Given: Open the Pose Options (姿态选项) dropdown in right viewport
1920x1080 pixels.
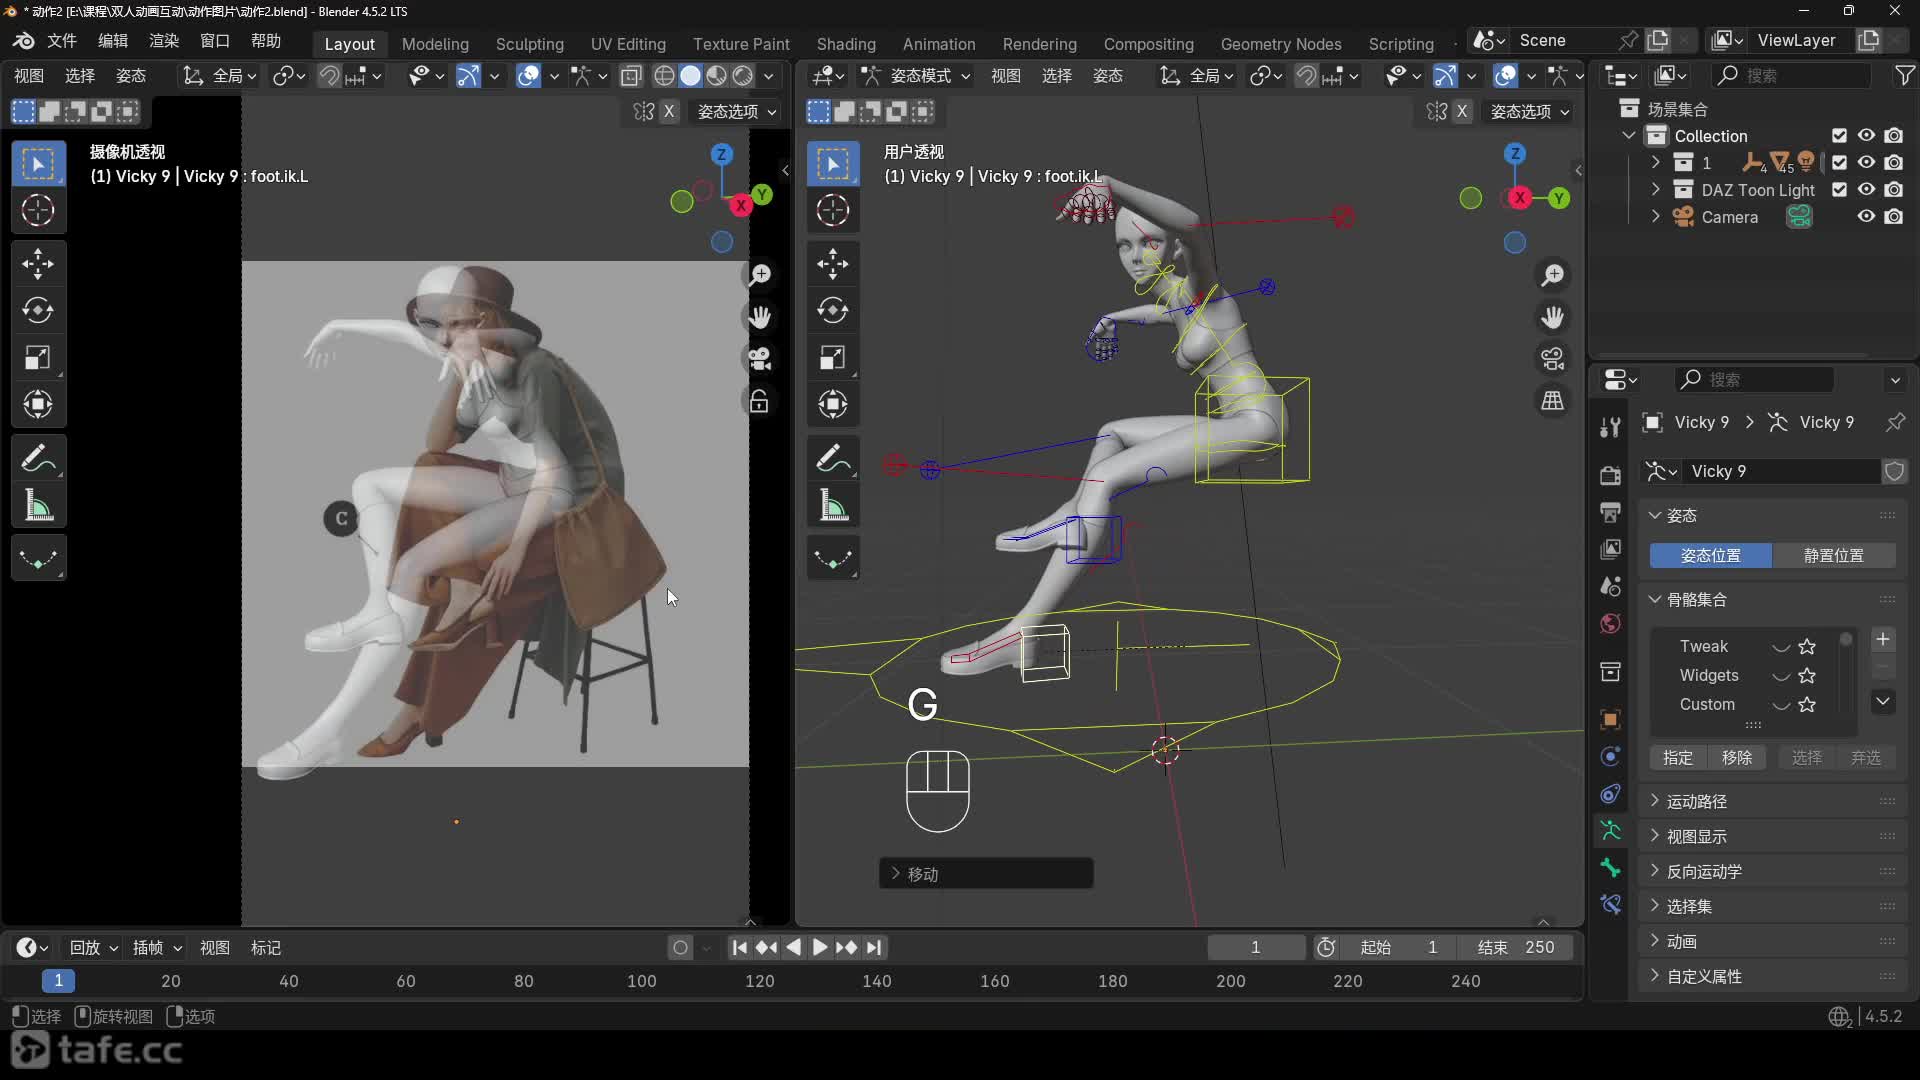Looking at the screenshot, I should [x=1529, y=111].
